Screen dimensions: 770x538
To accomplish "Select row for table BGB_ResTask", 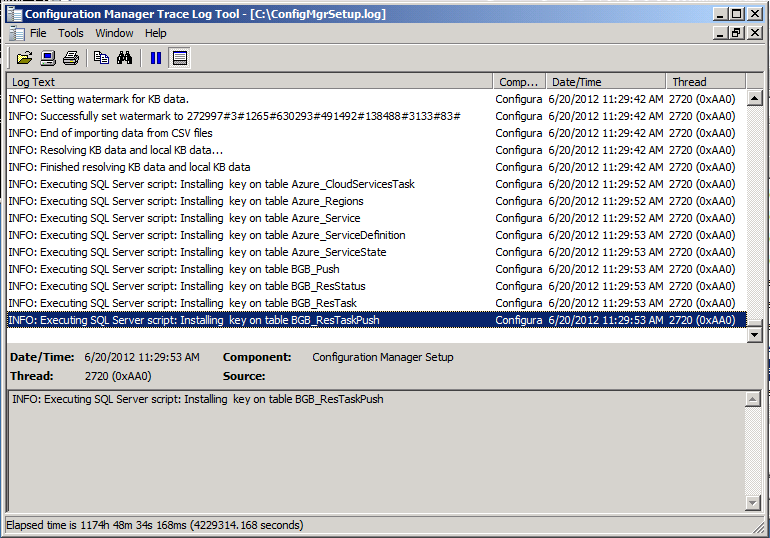I will [377, 303].
